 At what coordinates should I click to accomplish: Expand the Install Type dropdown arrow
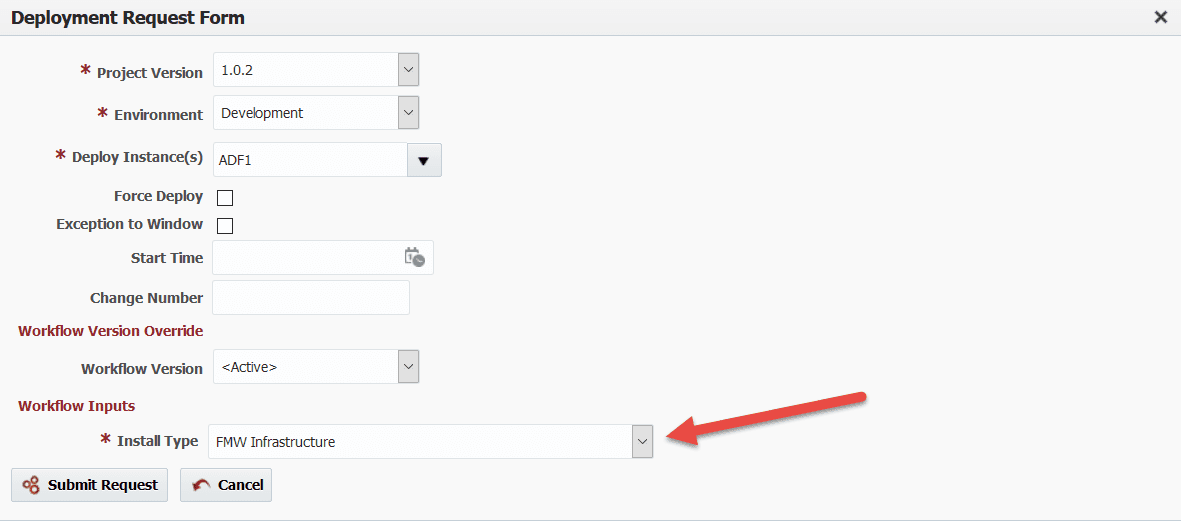point(642,441)
